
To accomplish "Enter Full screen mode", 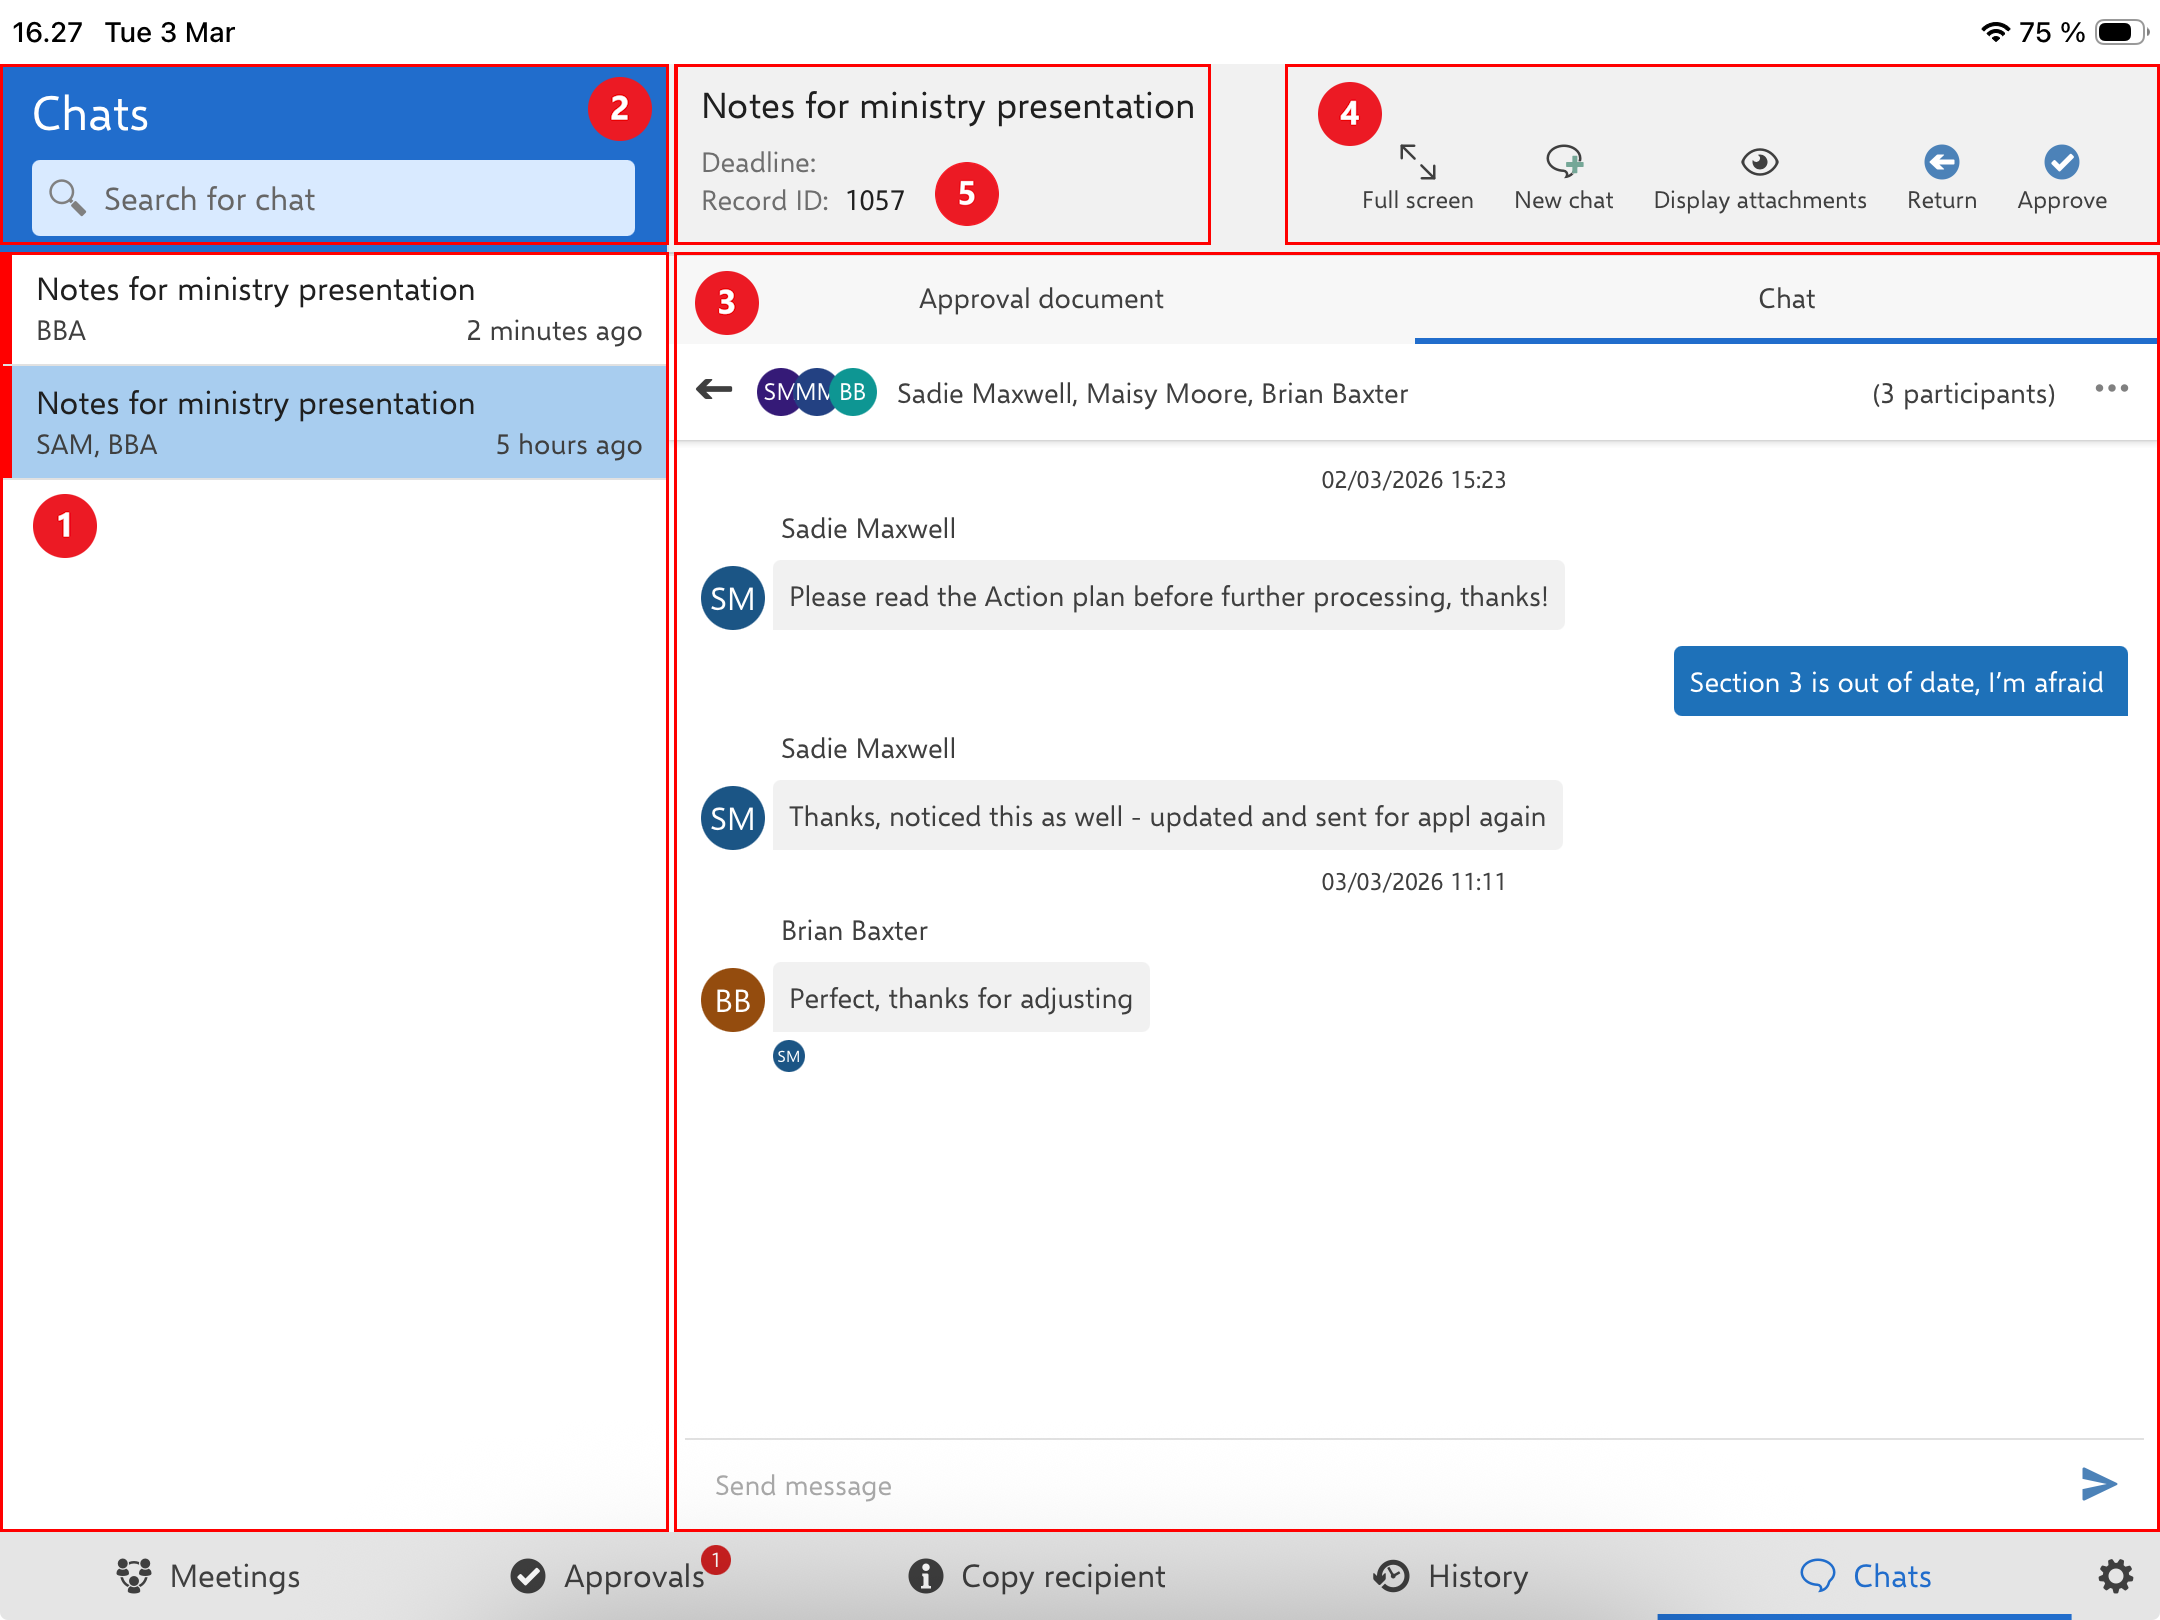I will 1417,178.
